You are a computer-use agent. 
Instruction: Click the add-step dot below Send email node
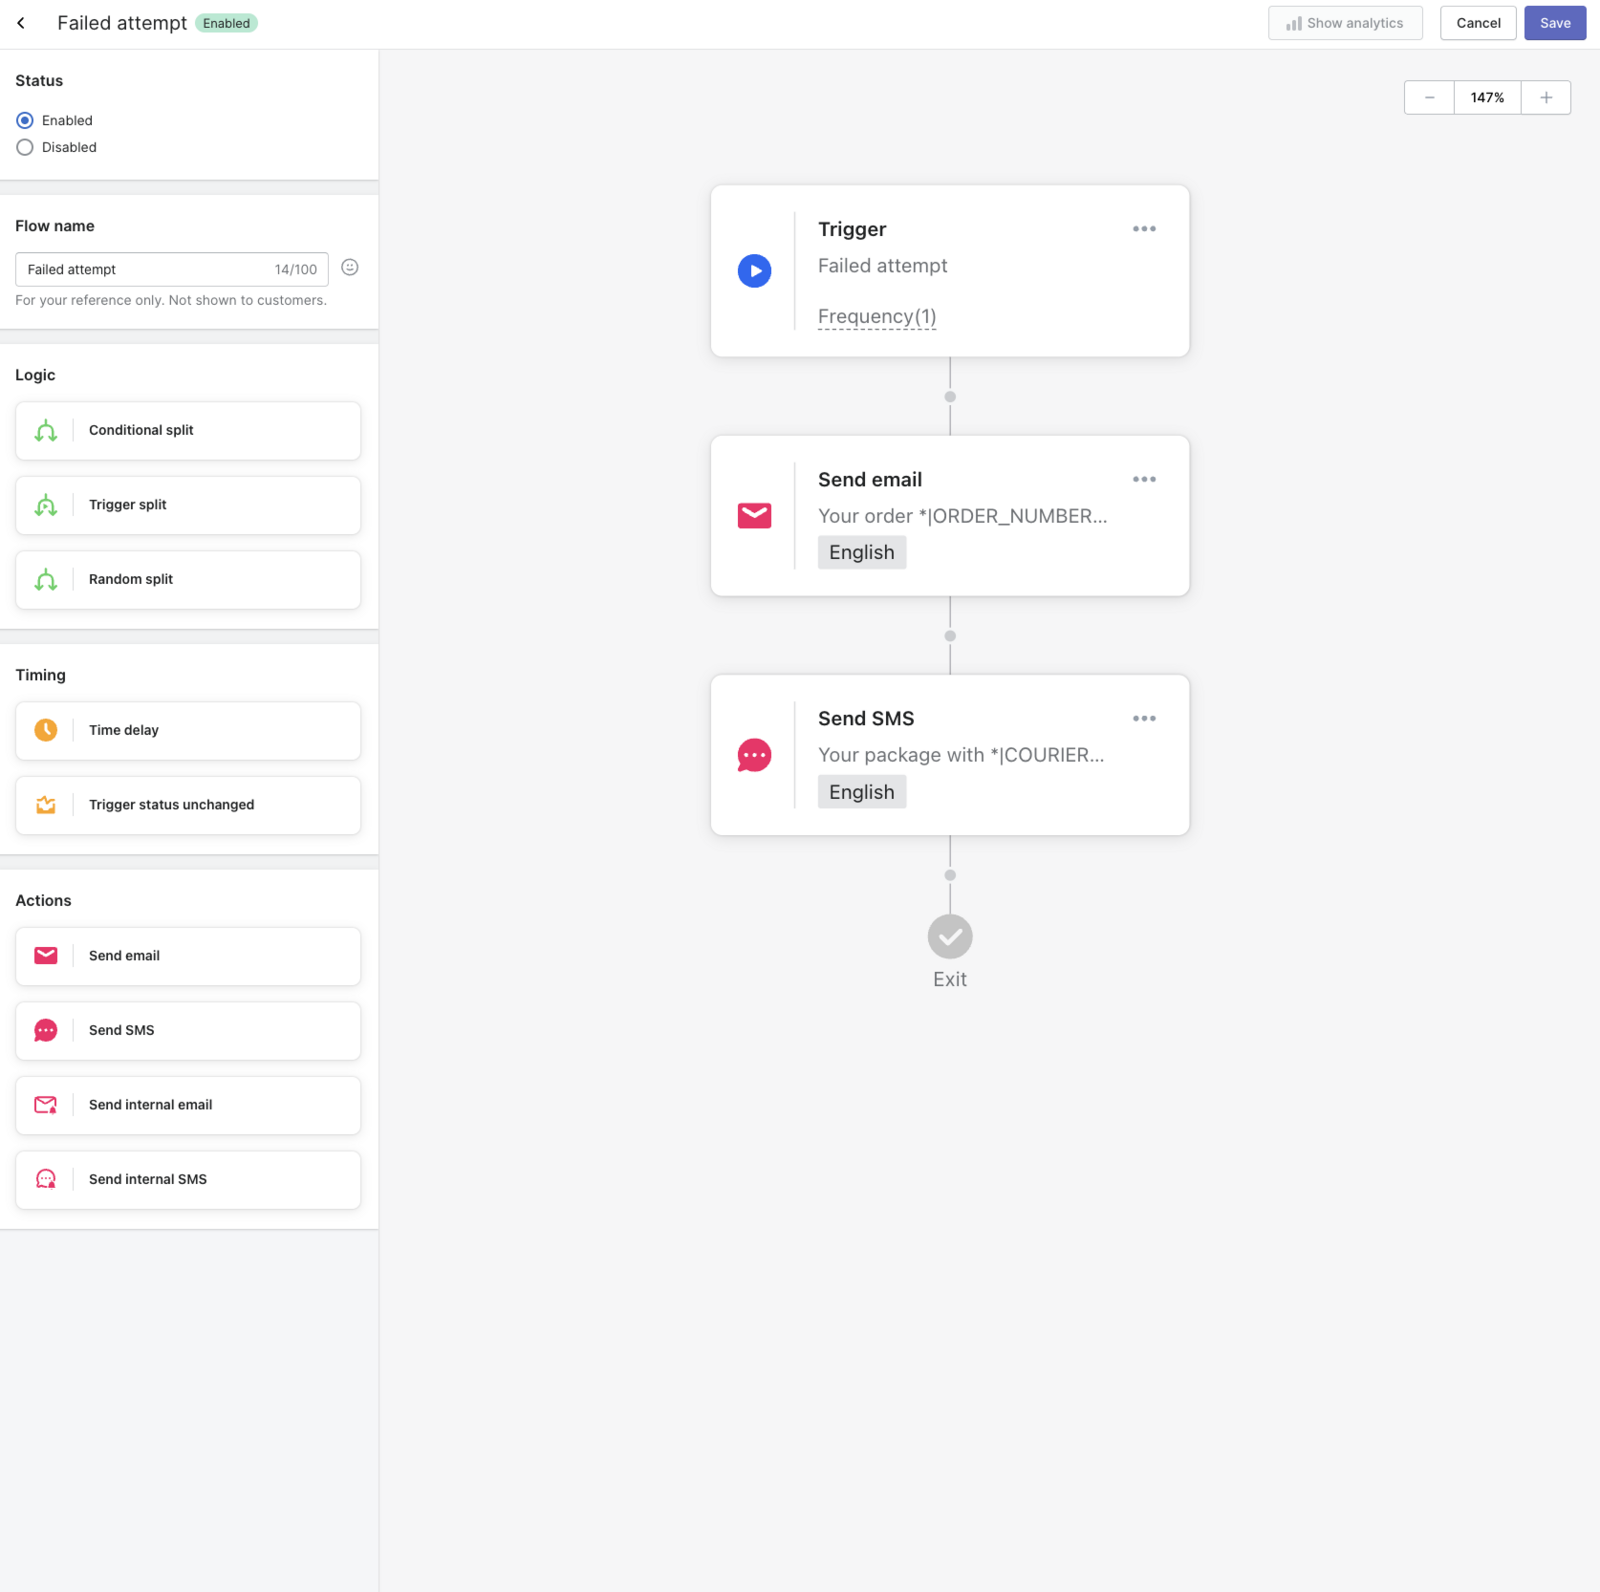pos(950,636)
